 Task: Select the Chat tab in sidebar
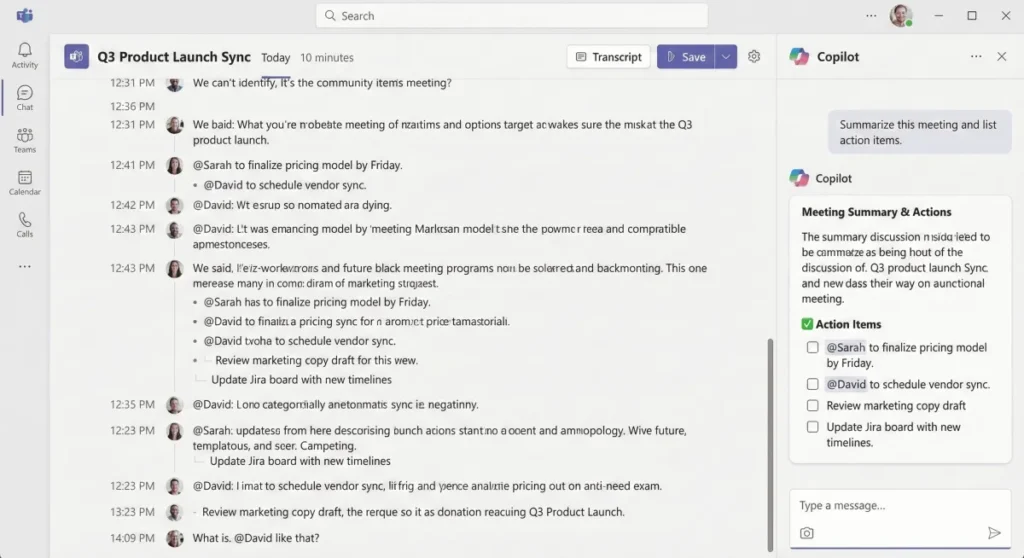pos(25,98)
